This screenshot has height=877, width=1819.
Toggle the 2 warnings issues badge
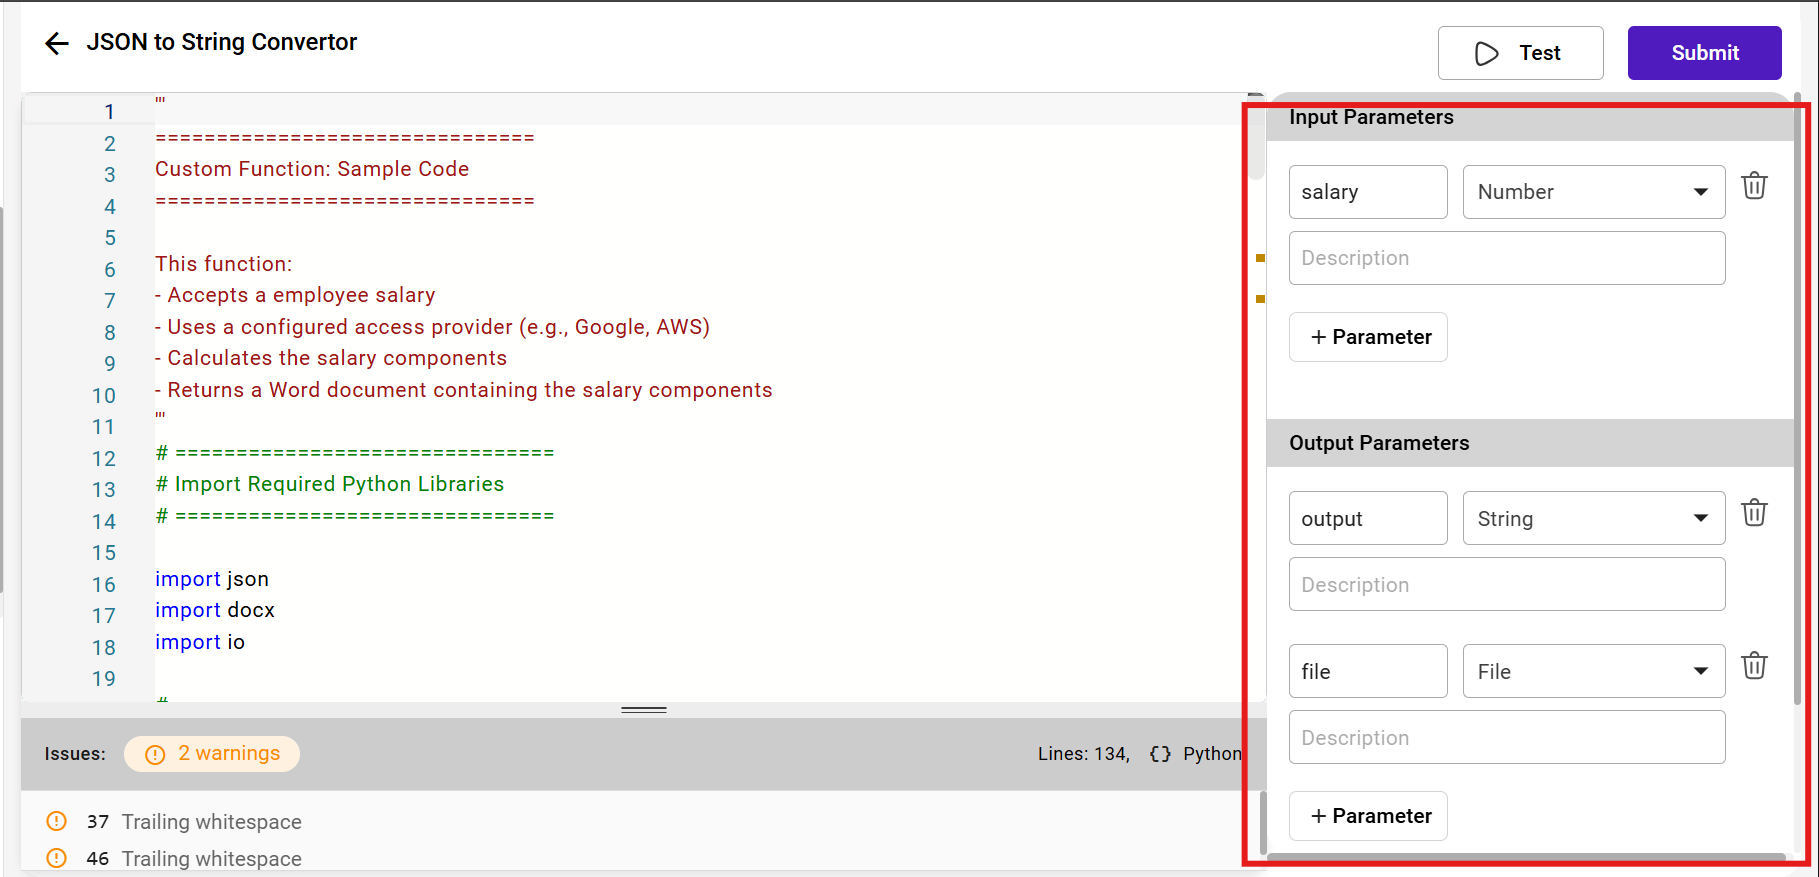pyautogui.click(x=212, y=754)
